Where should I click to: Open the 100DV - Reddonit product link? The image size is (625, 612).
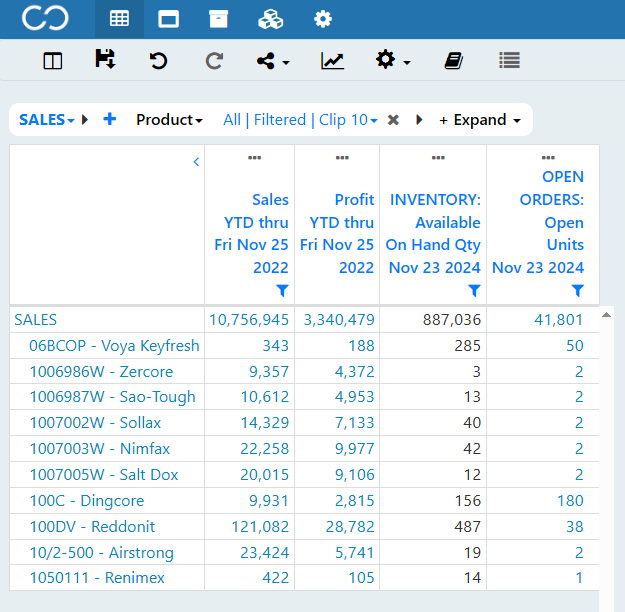click(x=92, y=527)
